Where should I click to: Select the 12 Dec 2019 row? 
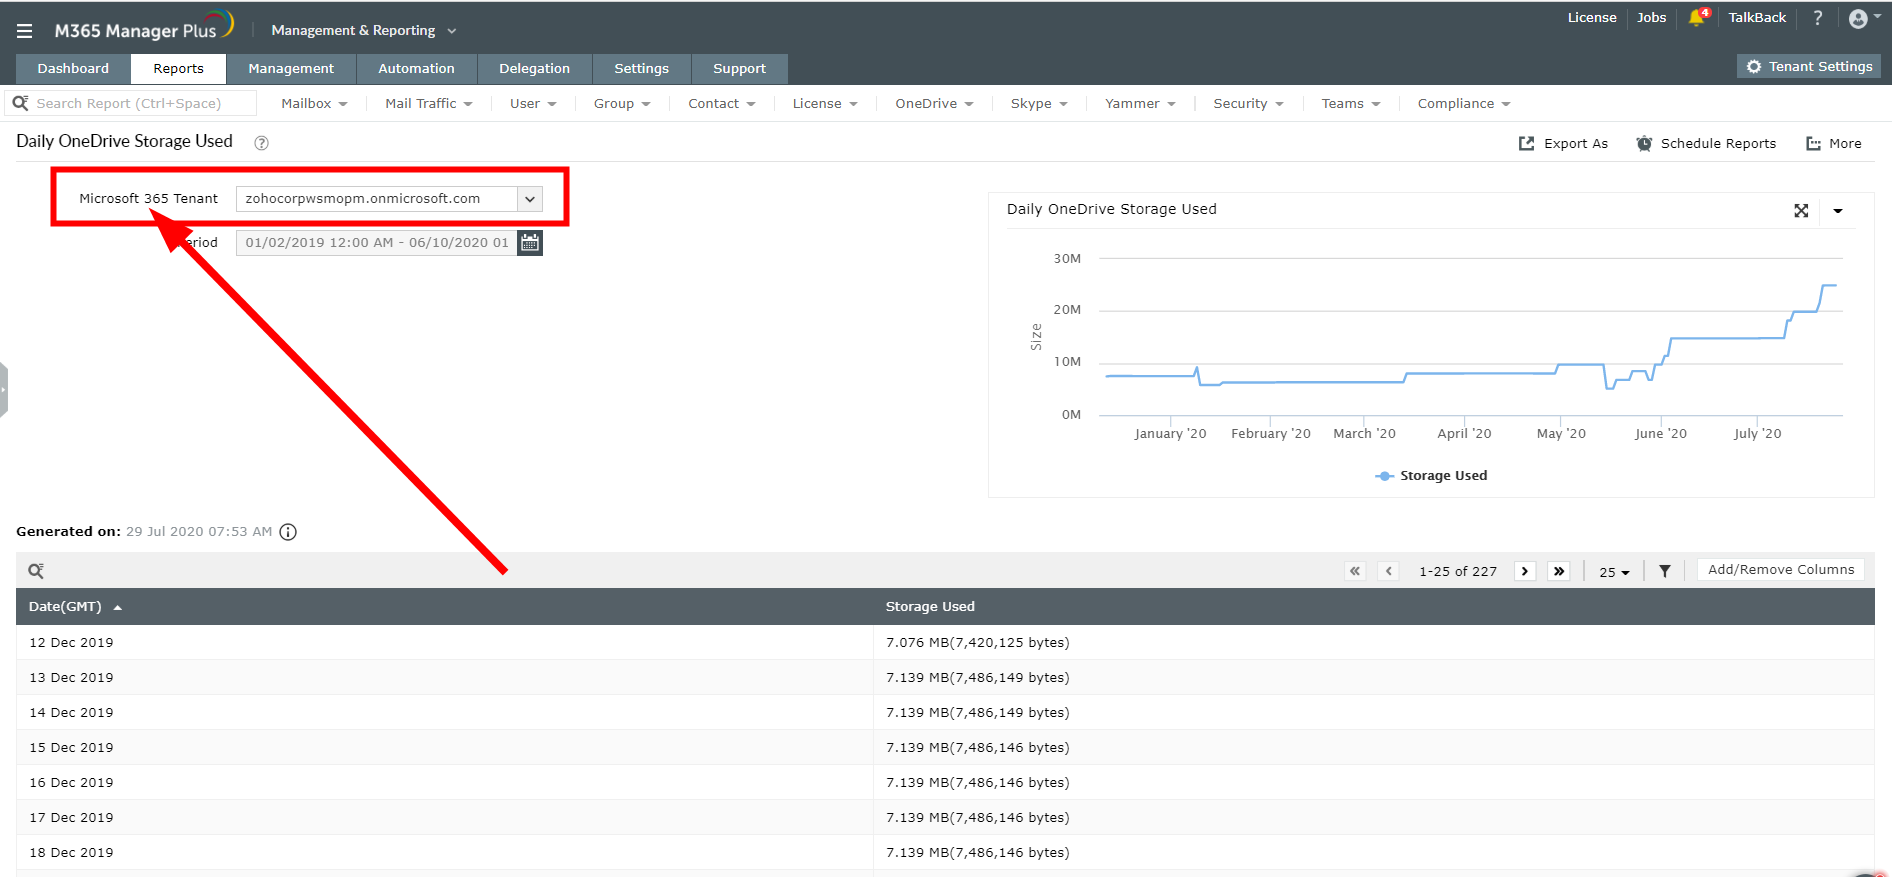point(945,643)
